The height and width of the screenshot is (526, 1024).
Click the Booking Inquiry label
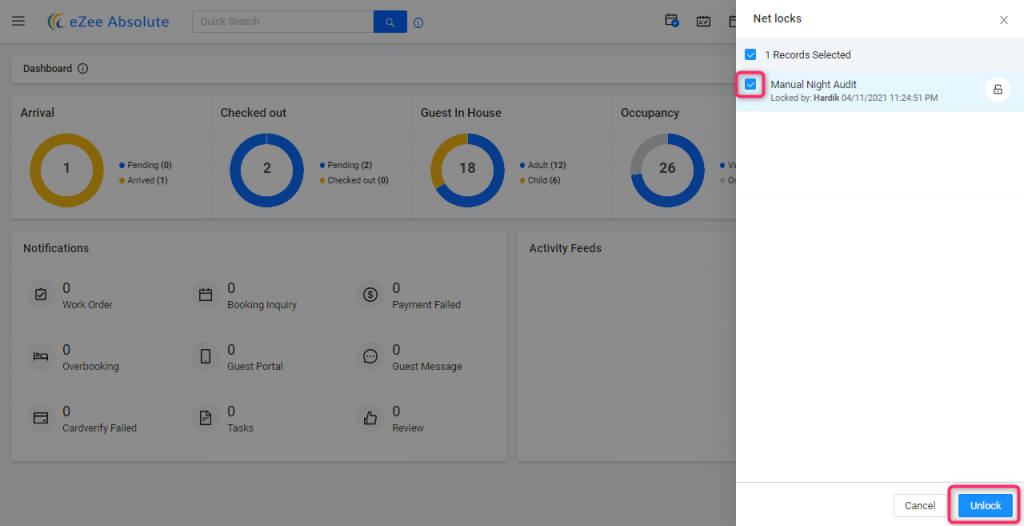pyautogui.click(x=262, y=304)
